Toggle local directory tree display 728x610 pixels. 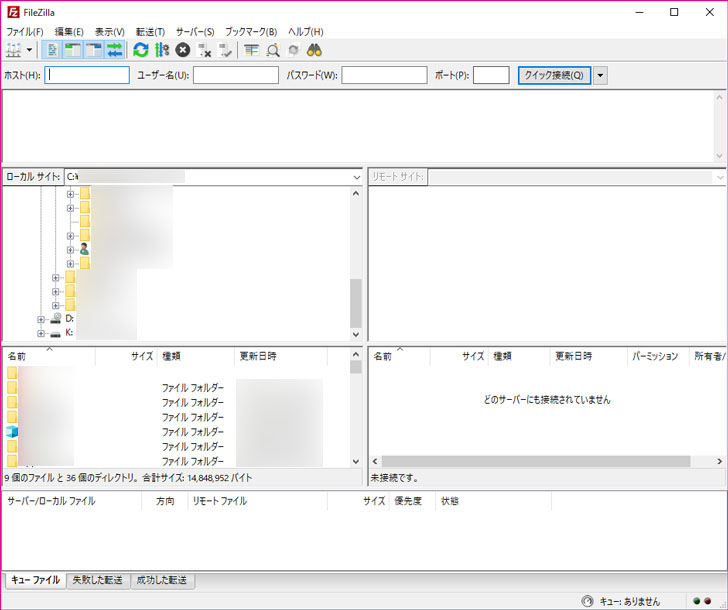(x=73, y=50)
